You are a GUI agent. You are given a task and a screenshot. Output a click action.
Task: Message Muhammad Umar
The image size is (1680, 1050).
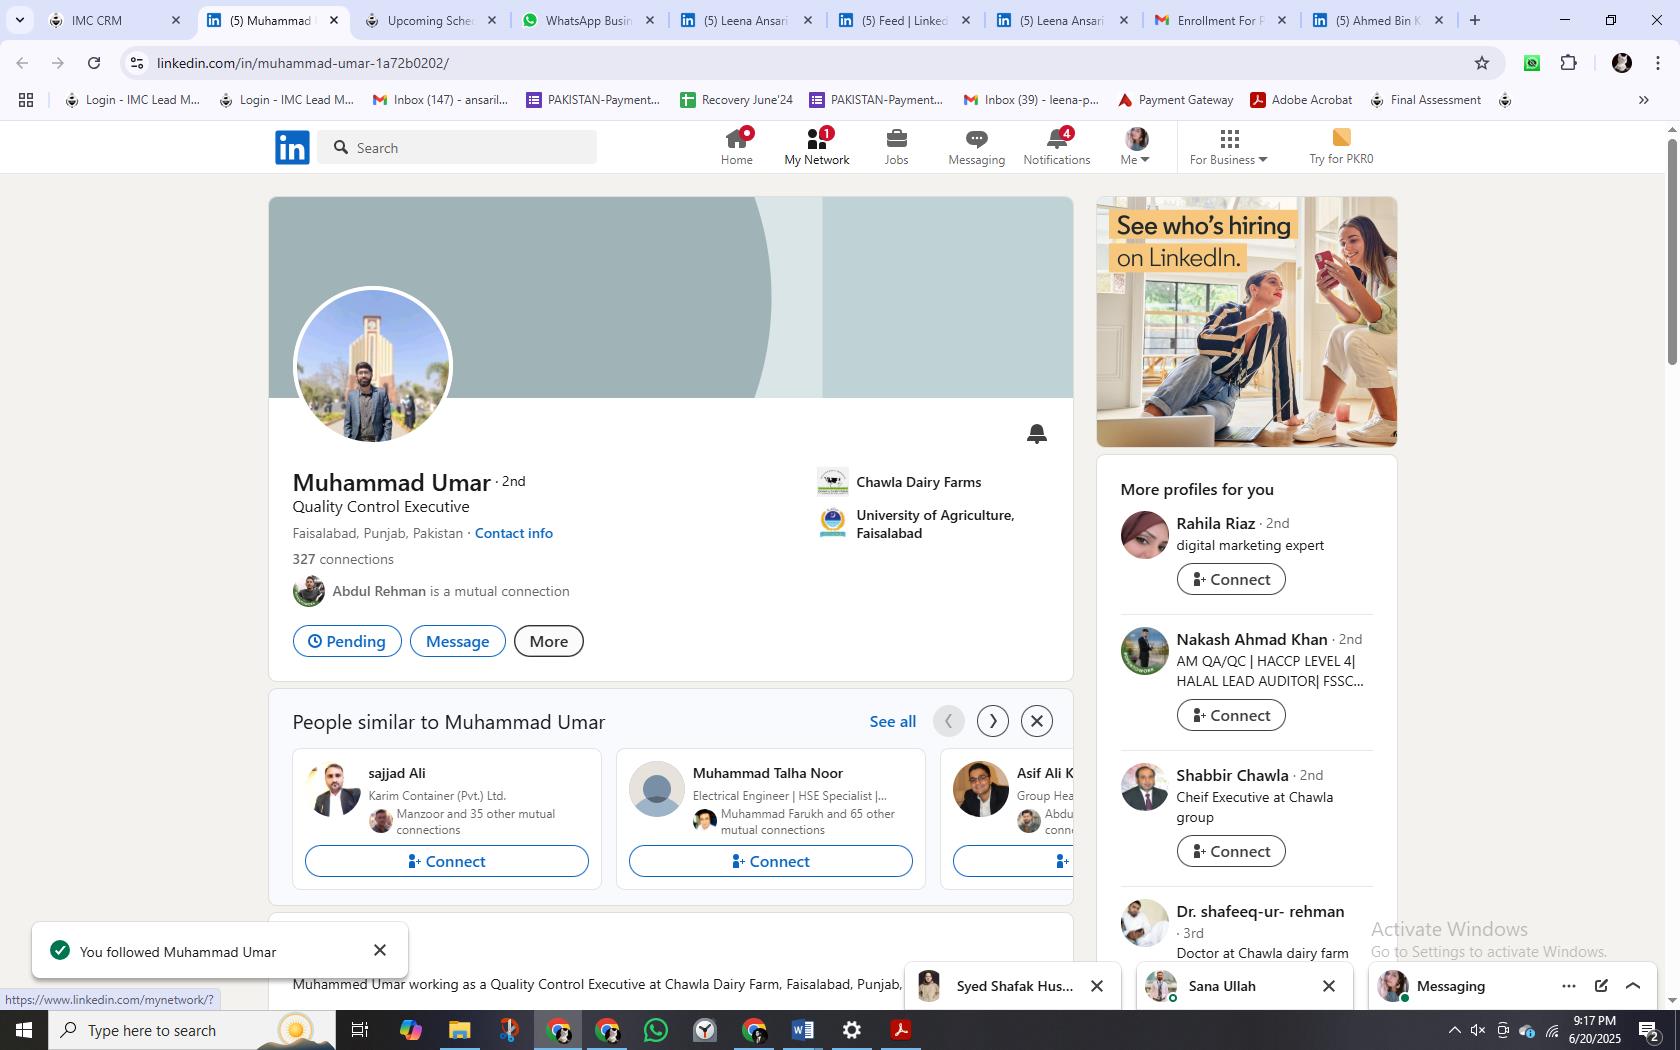point(458,641)
